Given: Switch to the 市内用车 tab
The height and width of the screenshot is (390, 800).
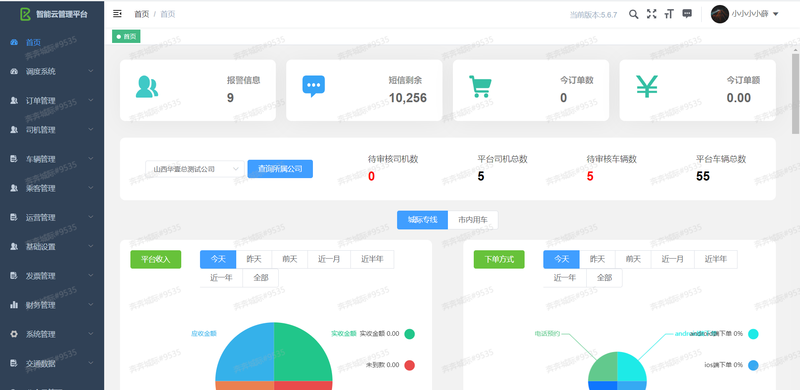Looking at the screenshot, I should (473, 220).
